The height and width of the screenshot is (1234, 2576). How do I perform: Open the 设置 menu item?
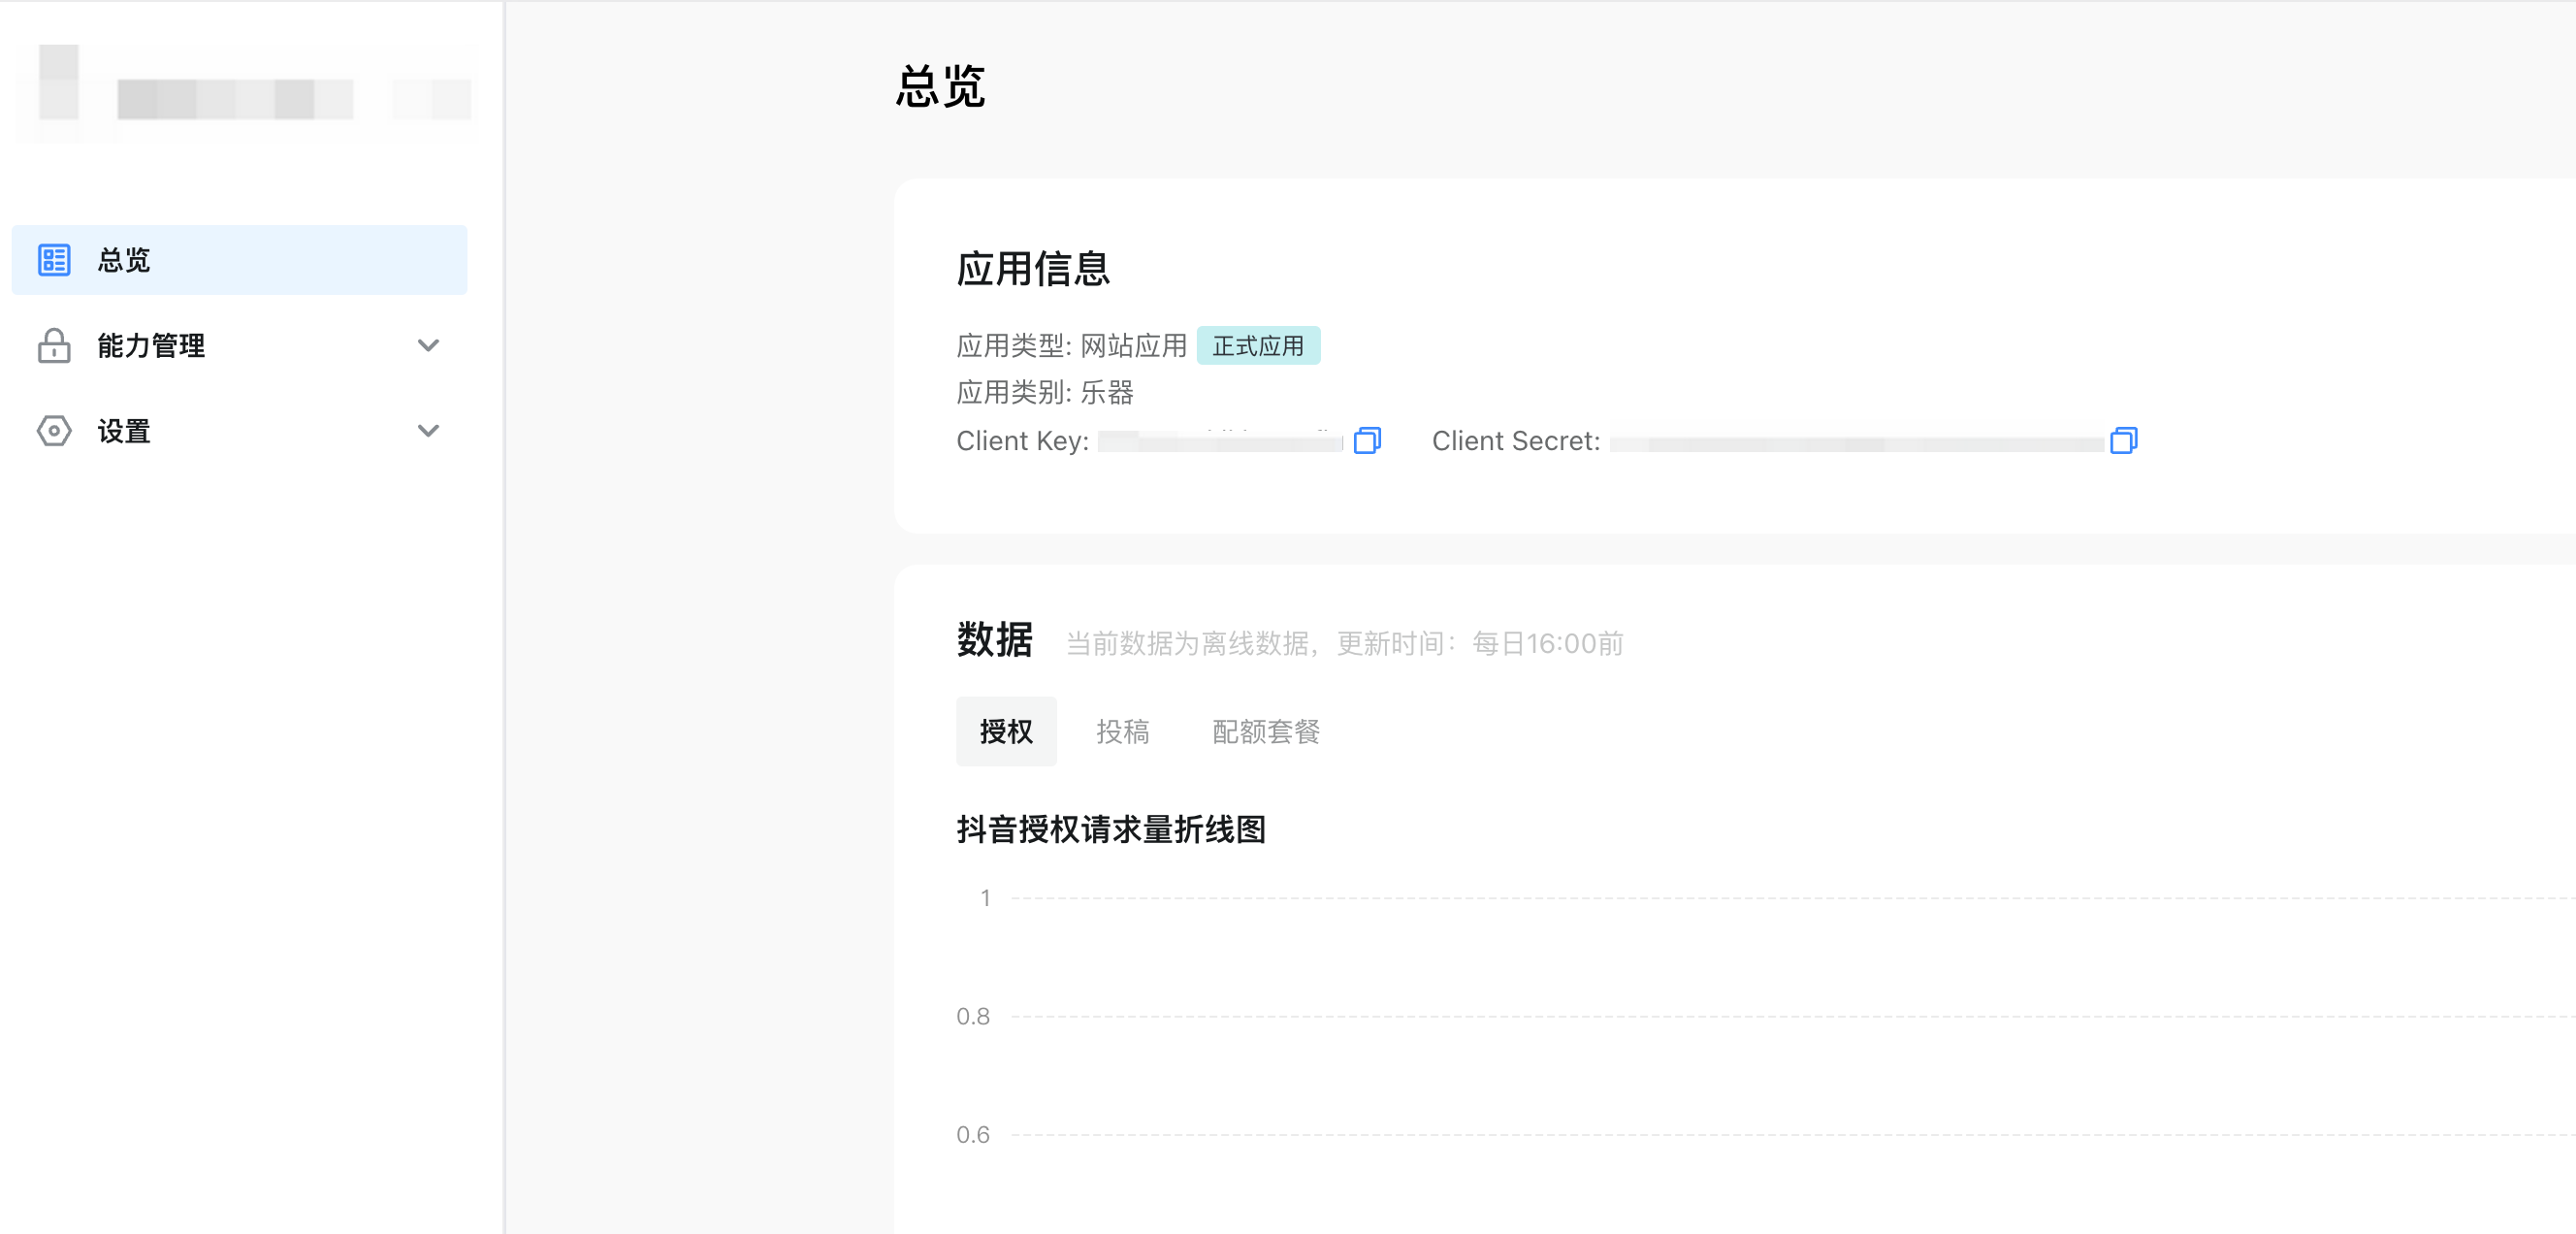tap(124, 431)
